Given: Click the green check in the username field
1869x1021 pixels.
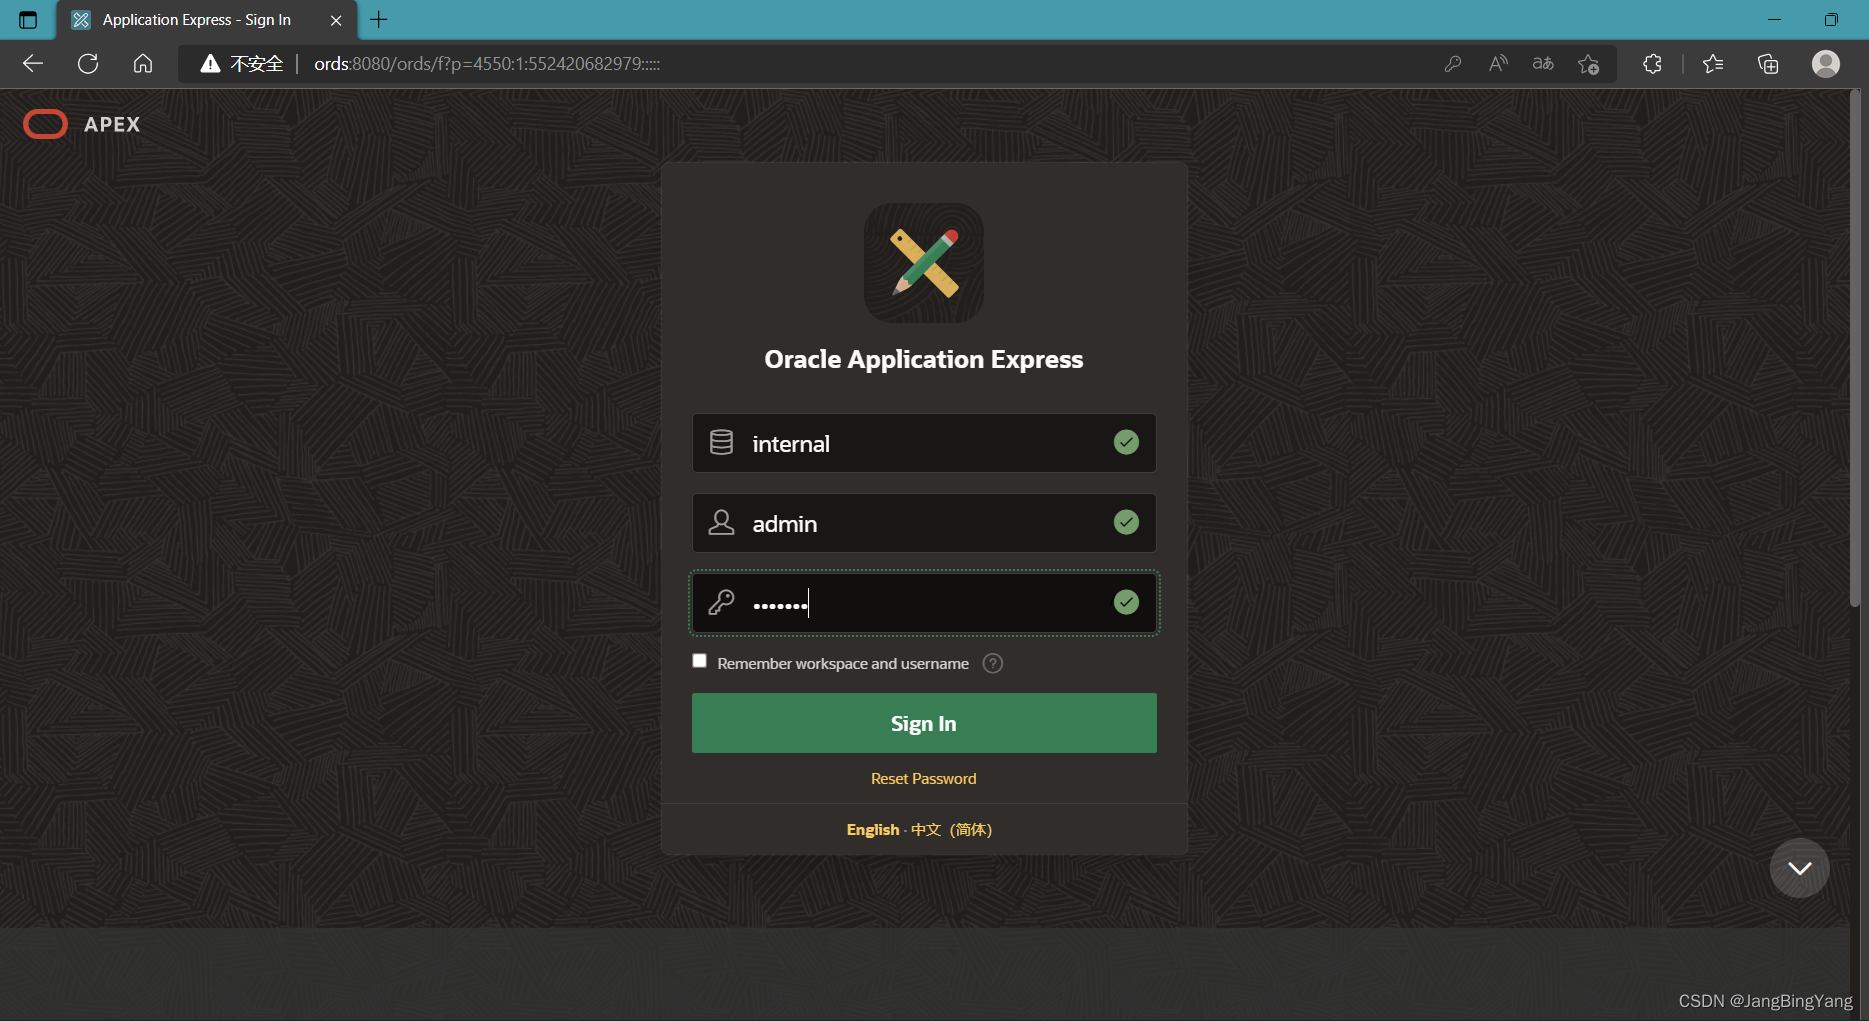Looking at the screenshot, I should (x=1126, y=522).
